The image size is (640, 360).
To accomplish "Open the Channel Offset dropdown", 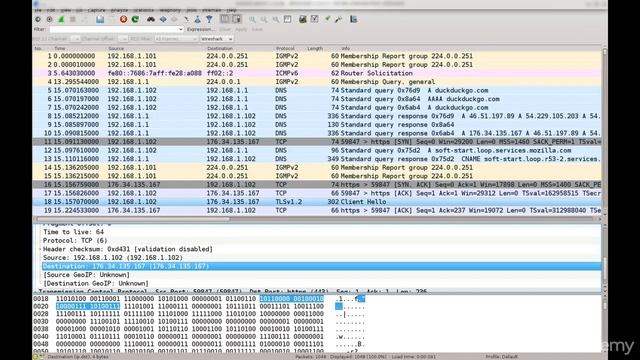I will click(123, 39).
